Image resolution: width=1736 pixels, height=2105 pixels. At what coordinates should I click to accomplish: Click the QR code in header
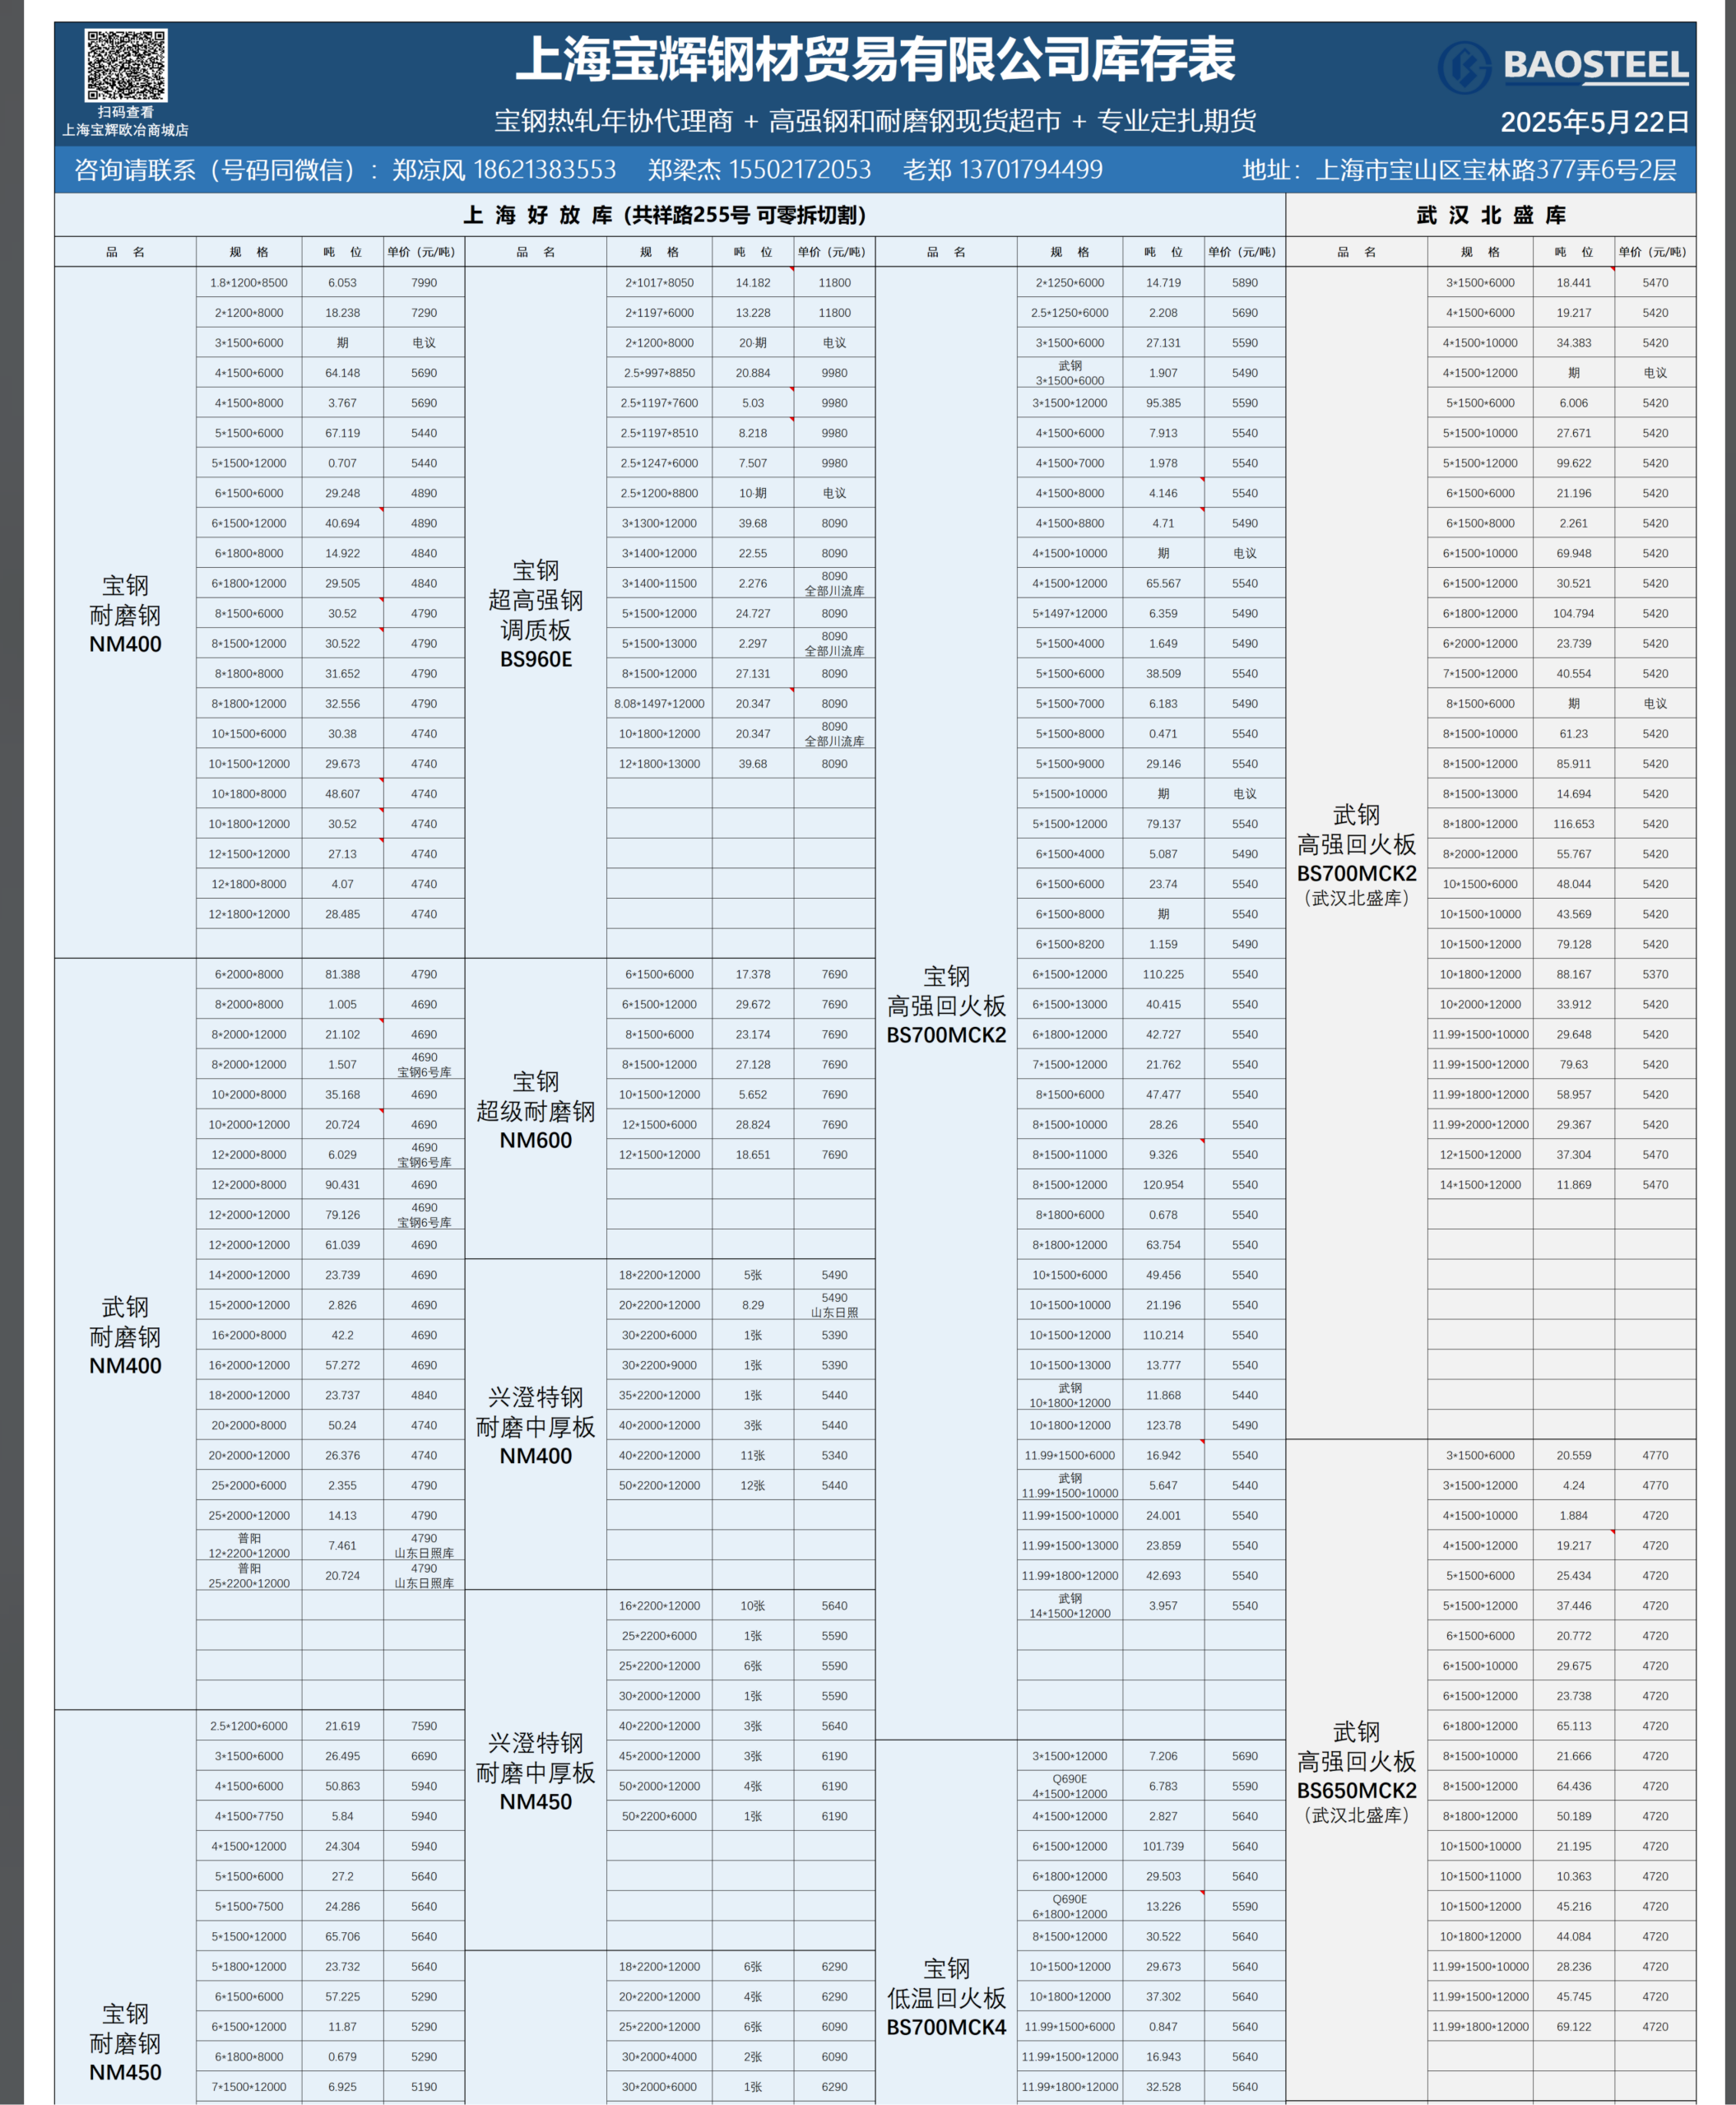coord(125,65)
